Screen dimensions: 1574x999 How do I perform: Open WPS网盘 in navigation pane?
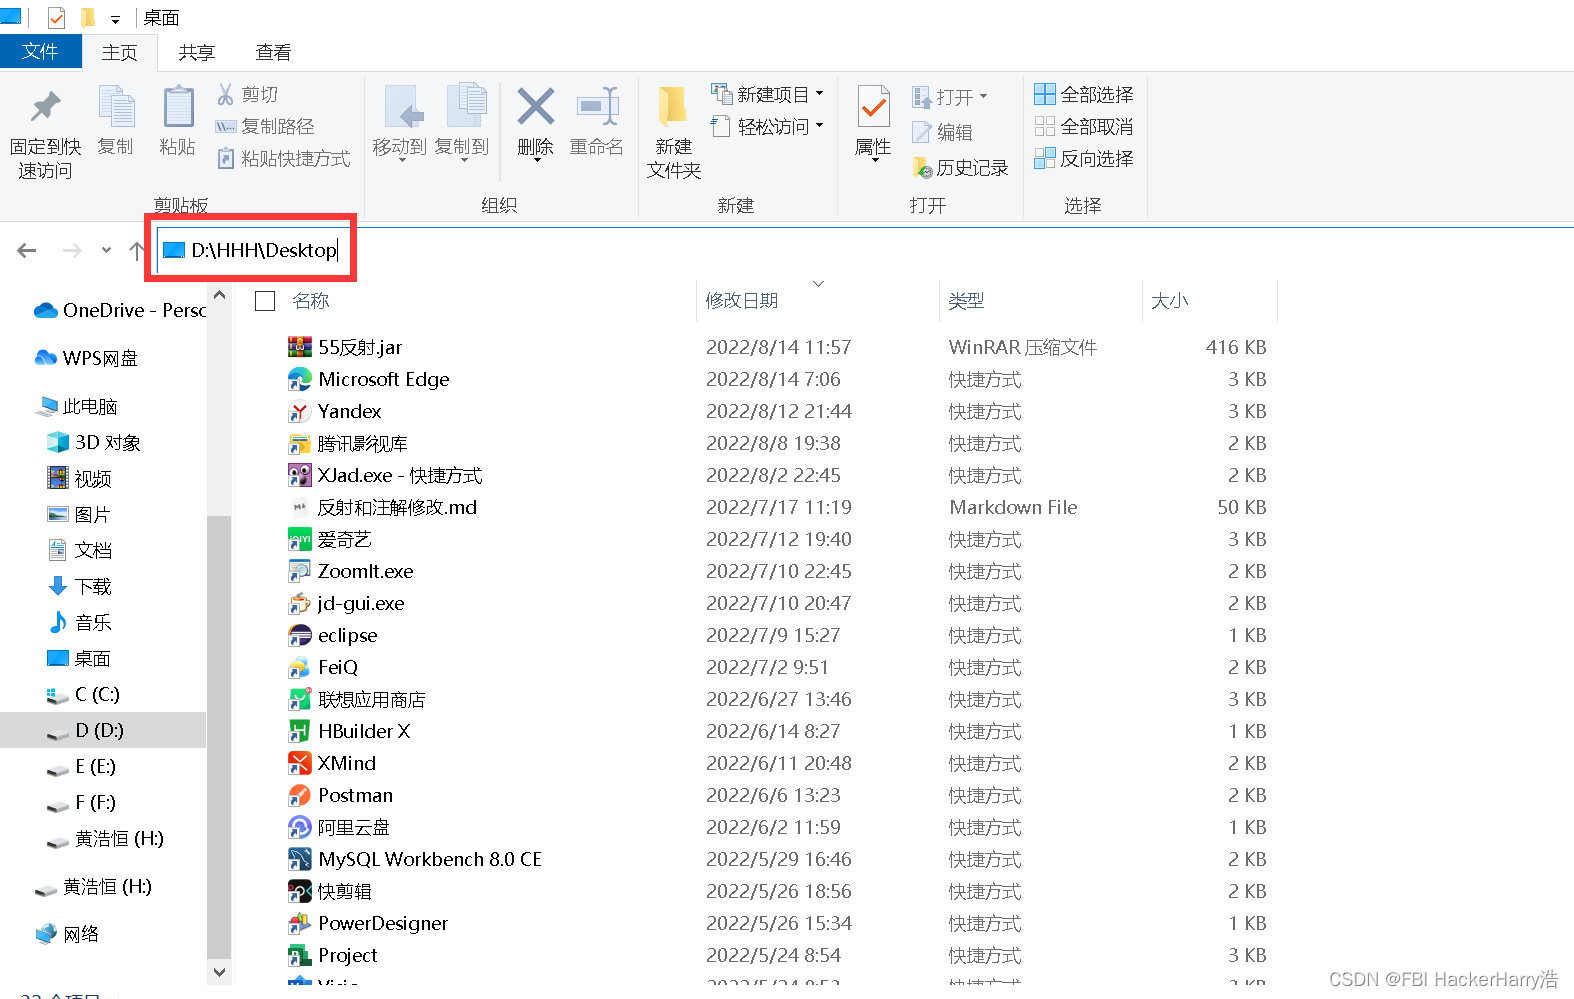tap(86, 358)
